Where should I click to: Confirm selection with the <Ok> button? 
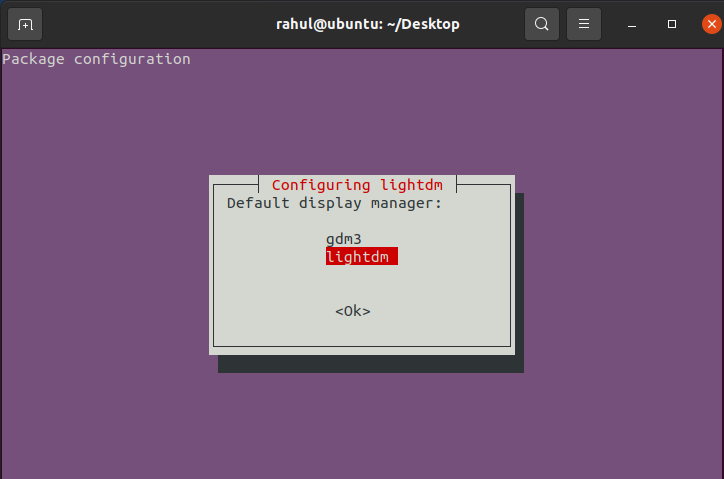pos(353,311)
